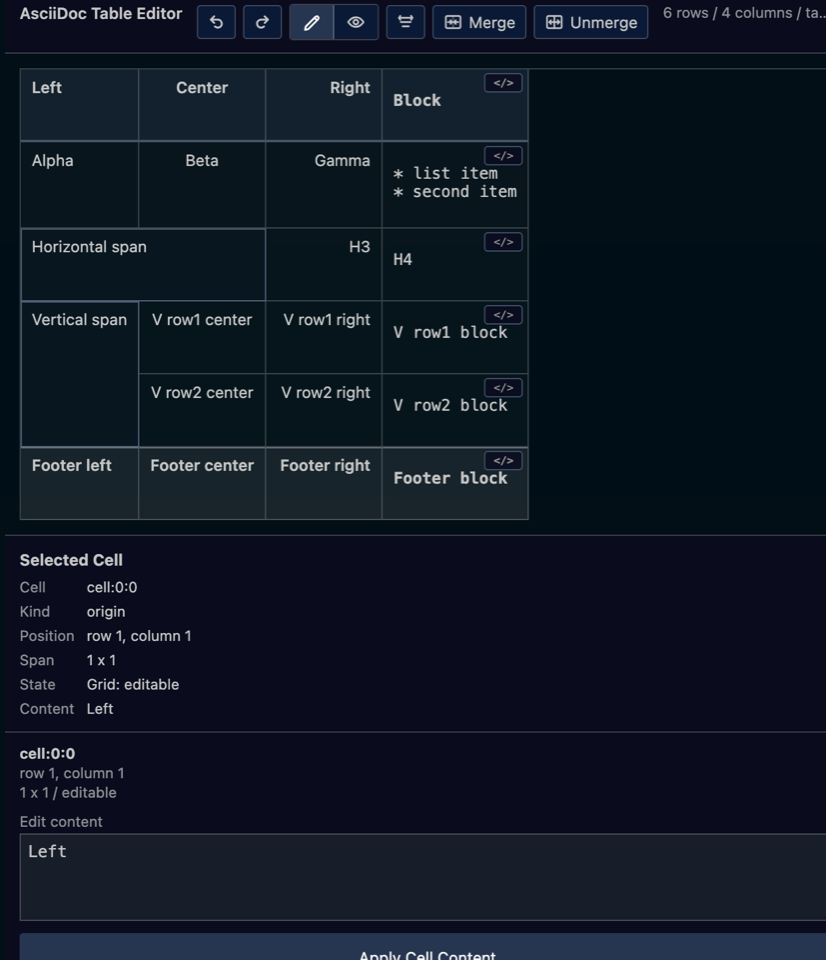Click the bold cell:0:0 editor heading

(47, 754)
